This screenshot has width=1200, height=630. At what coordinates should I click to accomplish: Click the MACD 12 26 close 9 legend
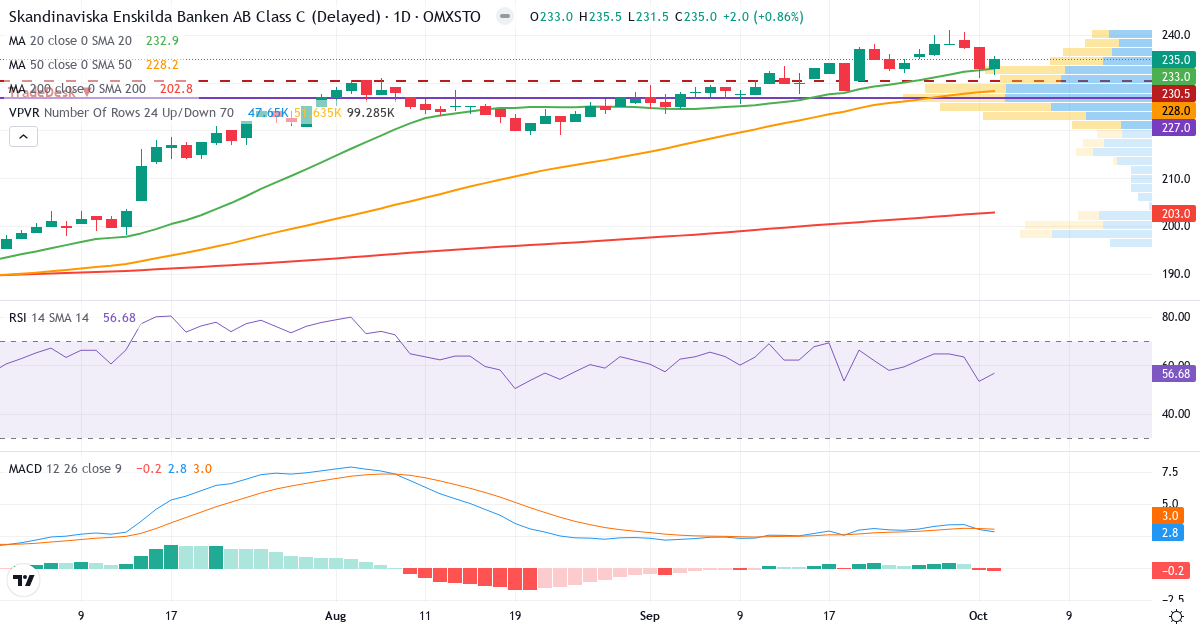tap(65, 469)
